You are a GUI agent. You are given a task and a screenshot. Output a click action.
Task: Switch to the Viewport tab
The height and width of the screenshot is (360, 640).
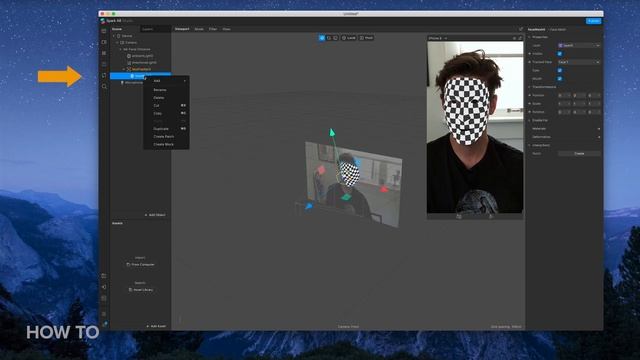click(x=182, y=29)
